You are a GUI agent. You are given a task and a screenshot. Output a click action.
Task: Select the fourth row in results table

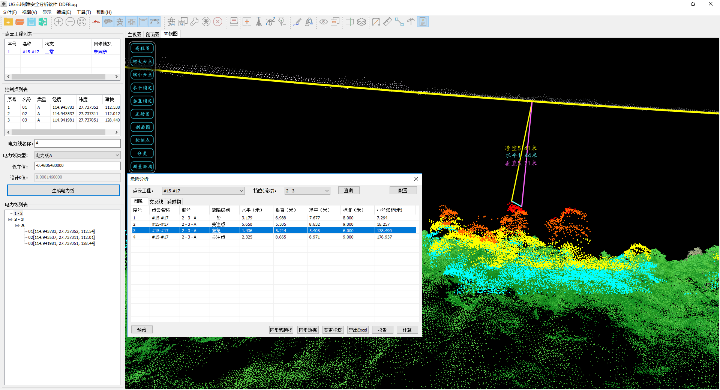(x=274, y=237)
